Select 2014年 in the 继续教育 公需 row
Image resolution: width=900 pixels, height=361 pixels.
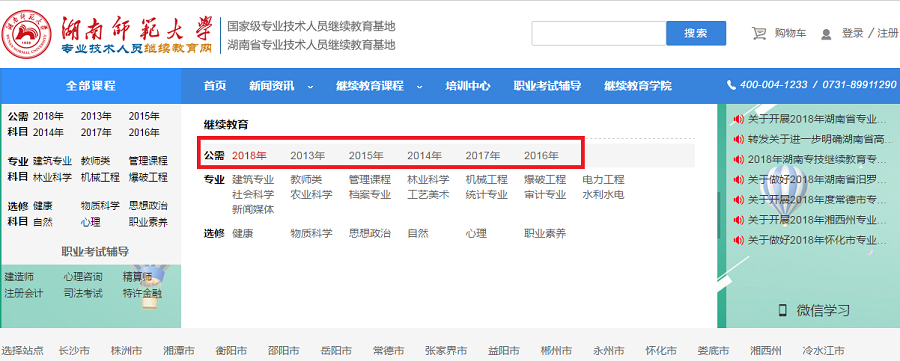pos(425,155)
